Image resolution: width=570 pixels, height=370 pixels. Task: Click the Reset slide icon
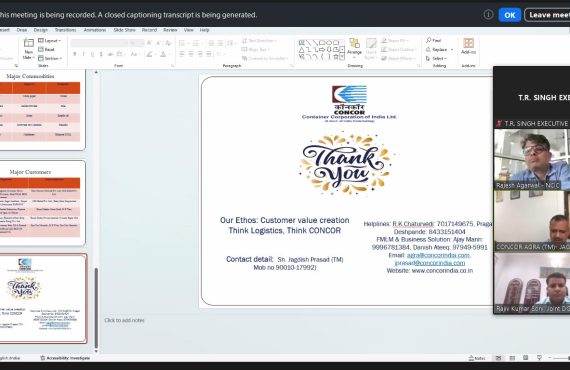[46, 49]
